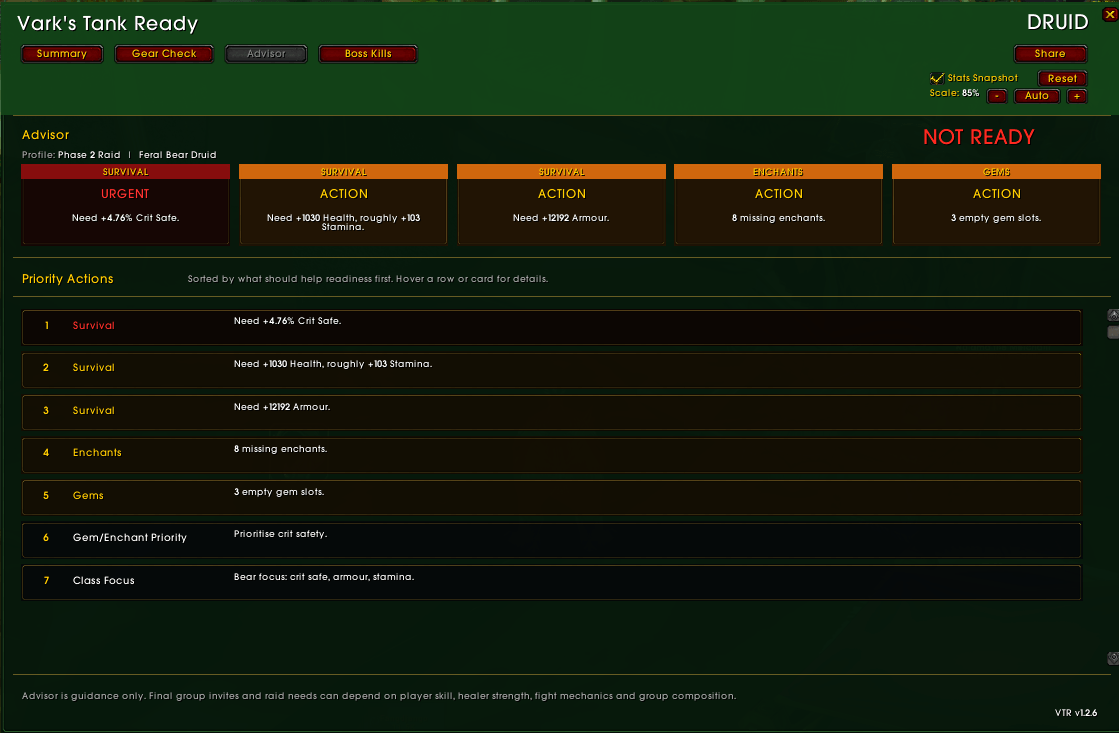
Task: Select priority row 3 Need +12192 Armour
Action: point(552,413)
